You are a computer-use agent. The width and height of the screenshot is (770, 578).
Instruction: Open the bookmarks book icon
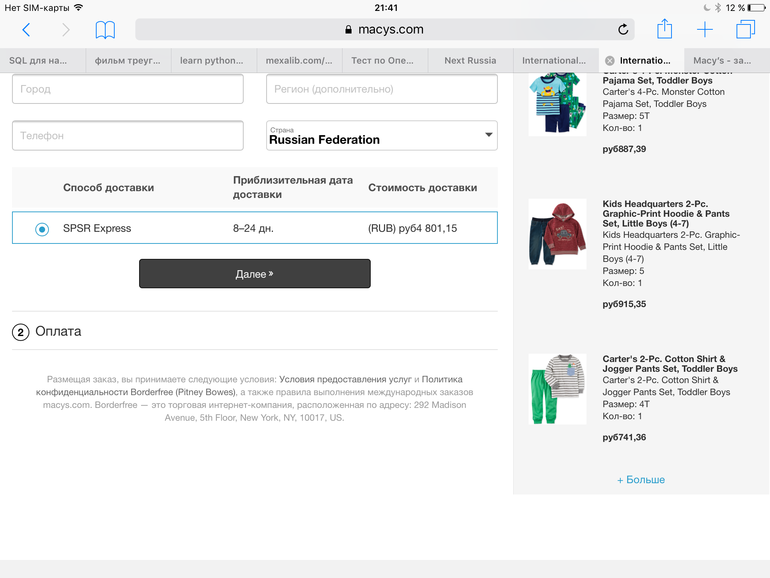105,30
